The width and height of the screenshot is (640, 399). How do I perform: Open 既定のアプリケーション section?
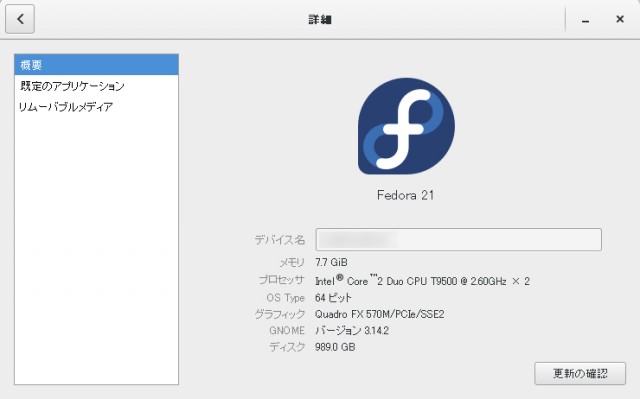click(96, 86)
